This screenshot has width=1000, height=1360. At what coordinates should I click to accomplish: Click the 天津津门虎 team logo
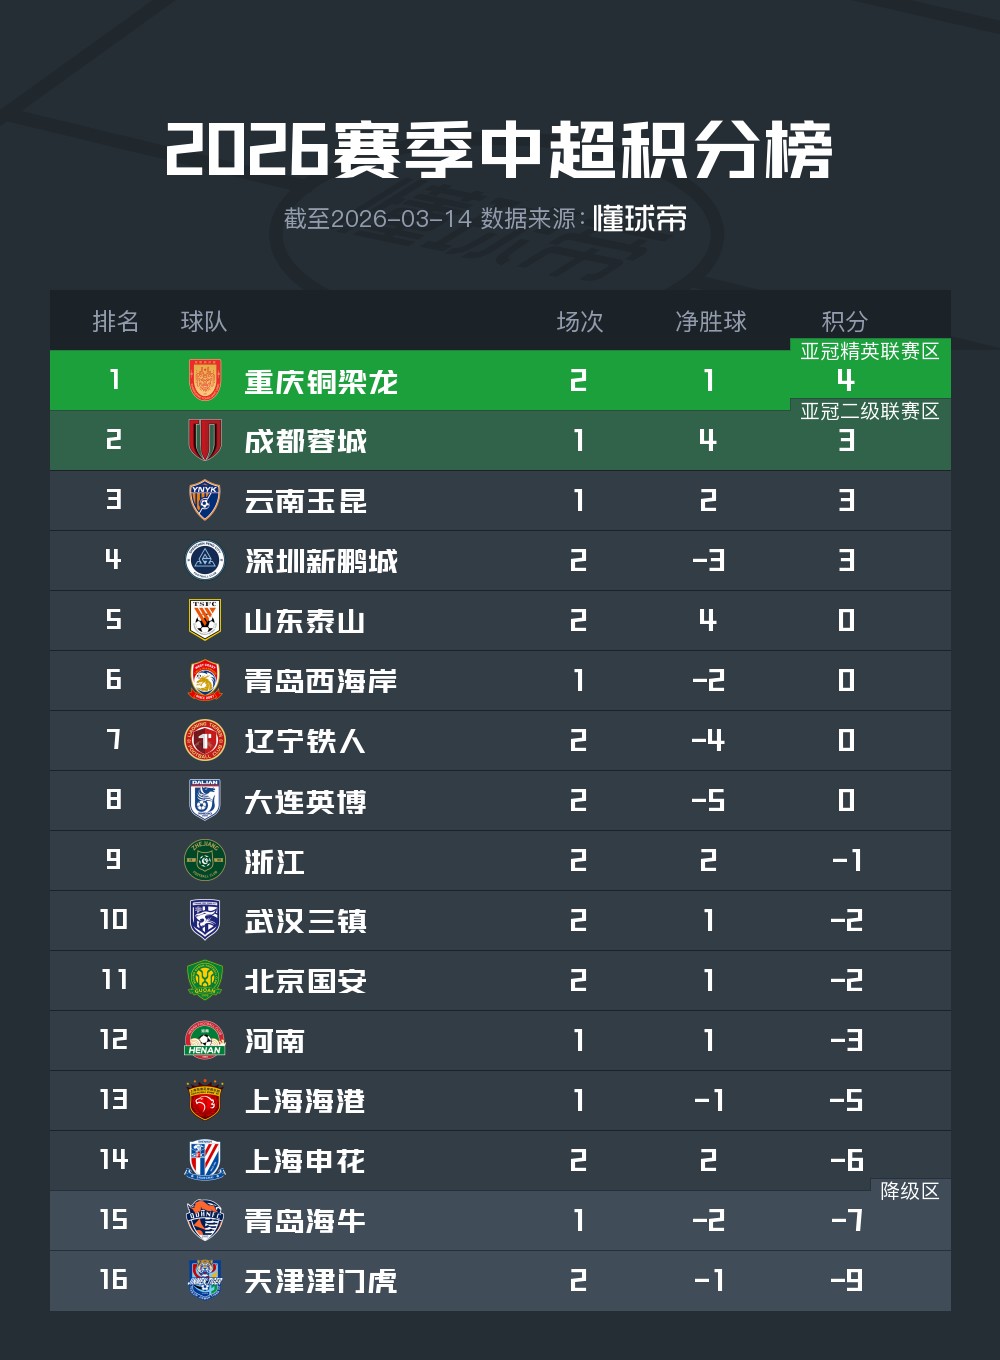tap(205, 1280)
